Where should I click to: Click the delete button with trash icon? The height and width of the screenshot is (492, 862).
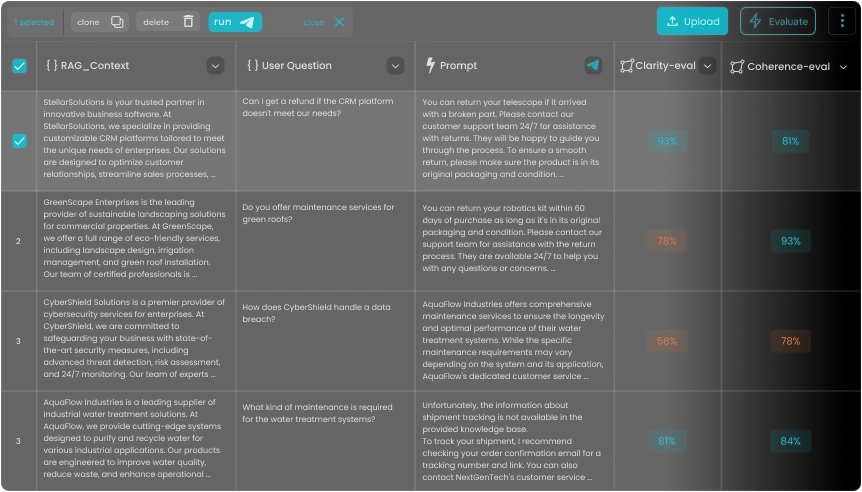click(168, 22)
